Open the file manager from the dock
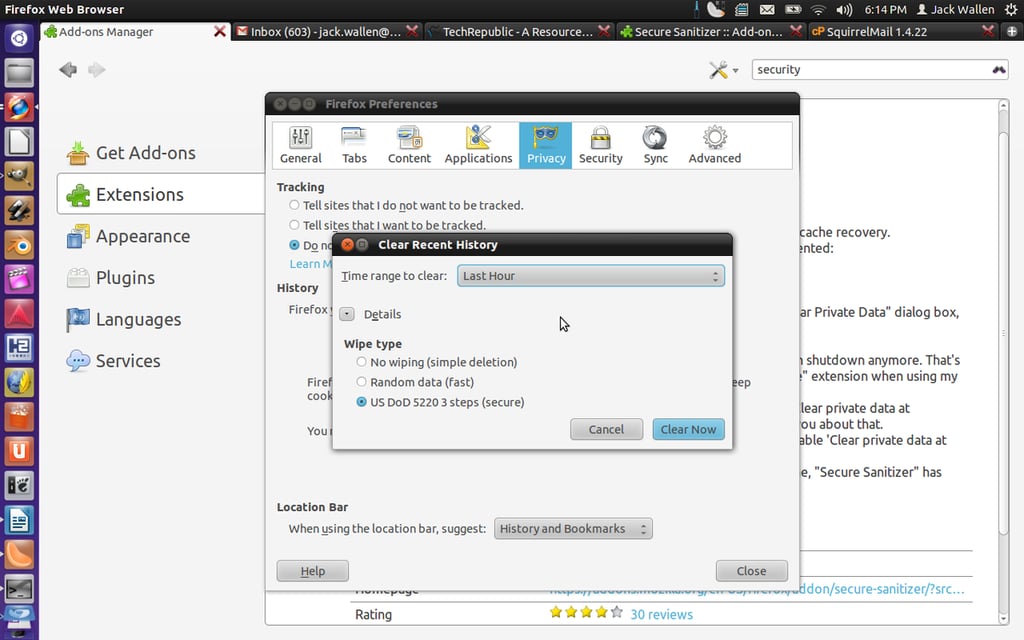 point(19,72)
